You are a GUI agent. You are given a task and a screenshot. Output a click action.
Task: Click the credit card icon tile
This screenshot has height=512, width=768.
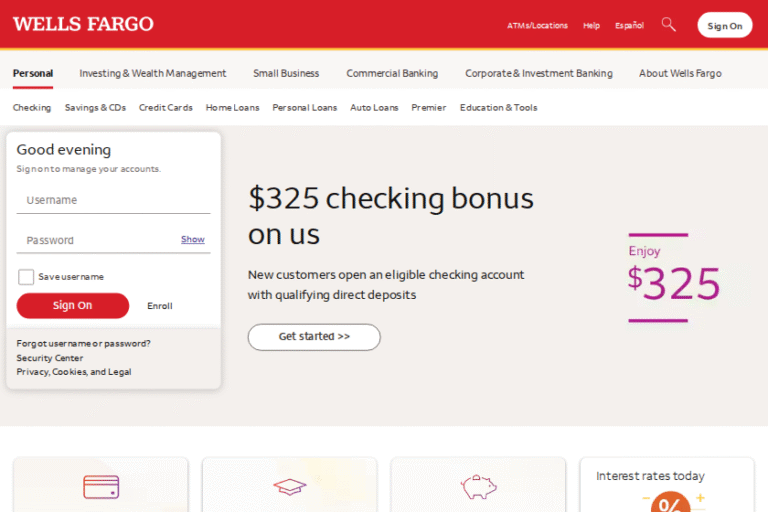tap(101, 487)
